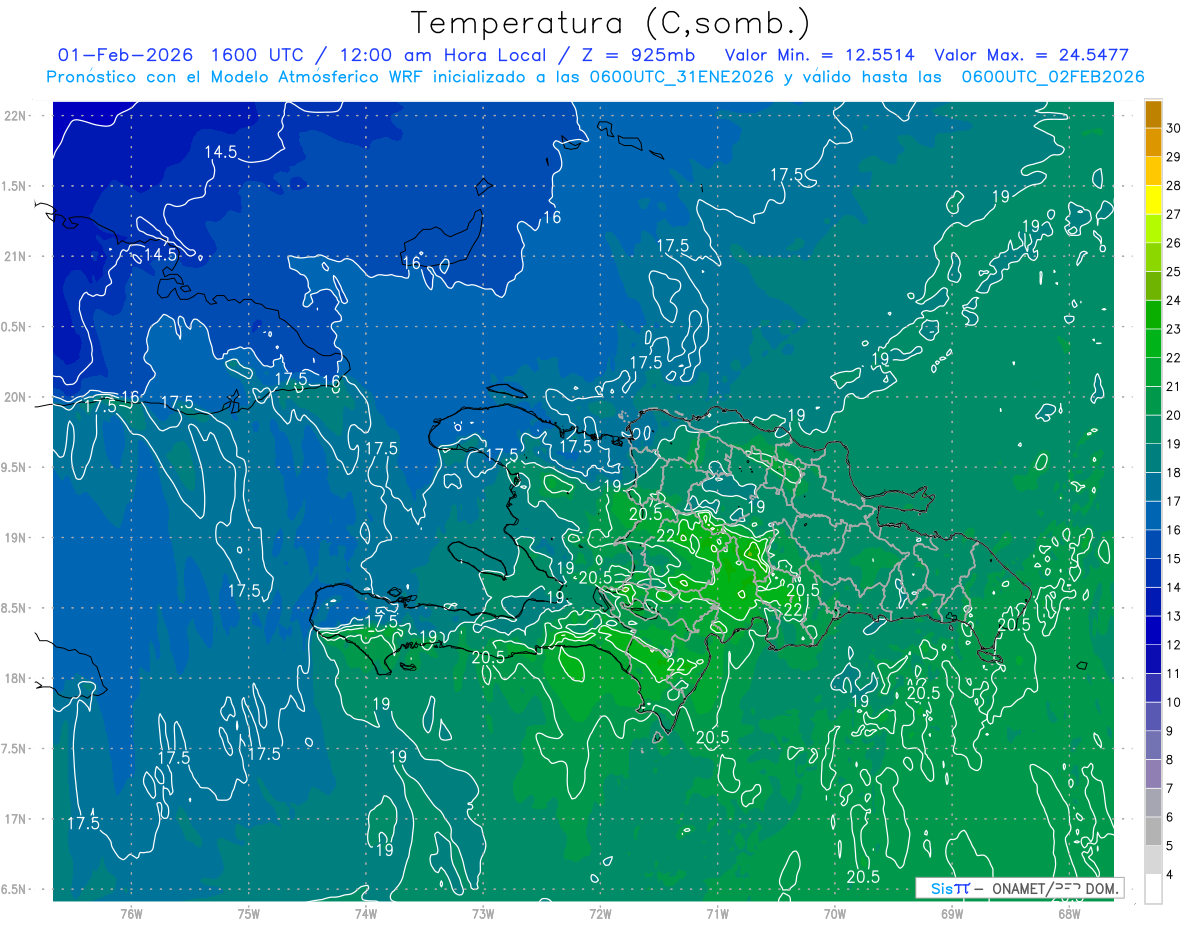
Task: Click the colorbar scale number '4'
Action: (x=1170, y=875)
